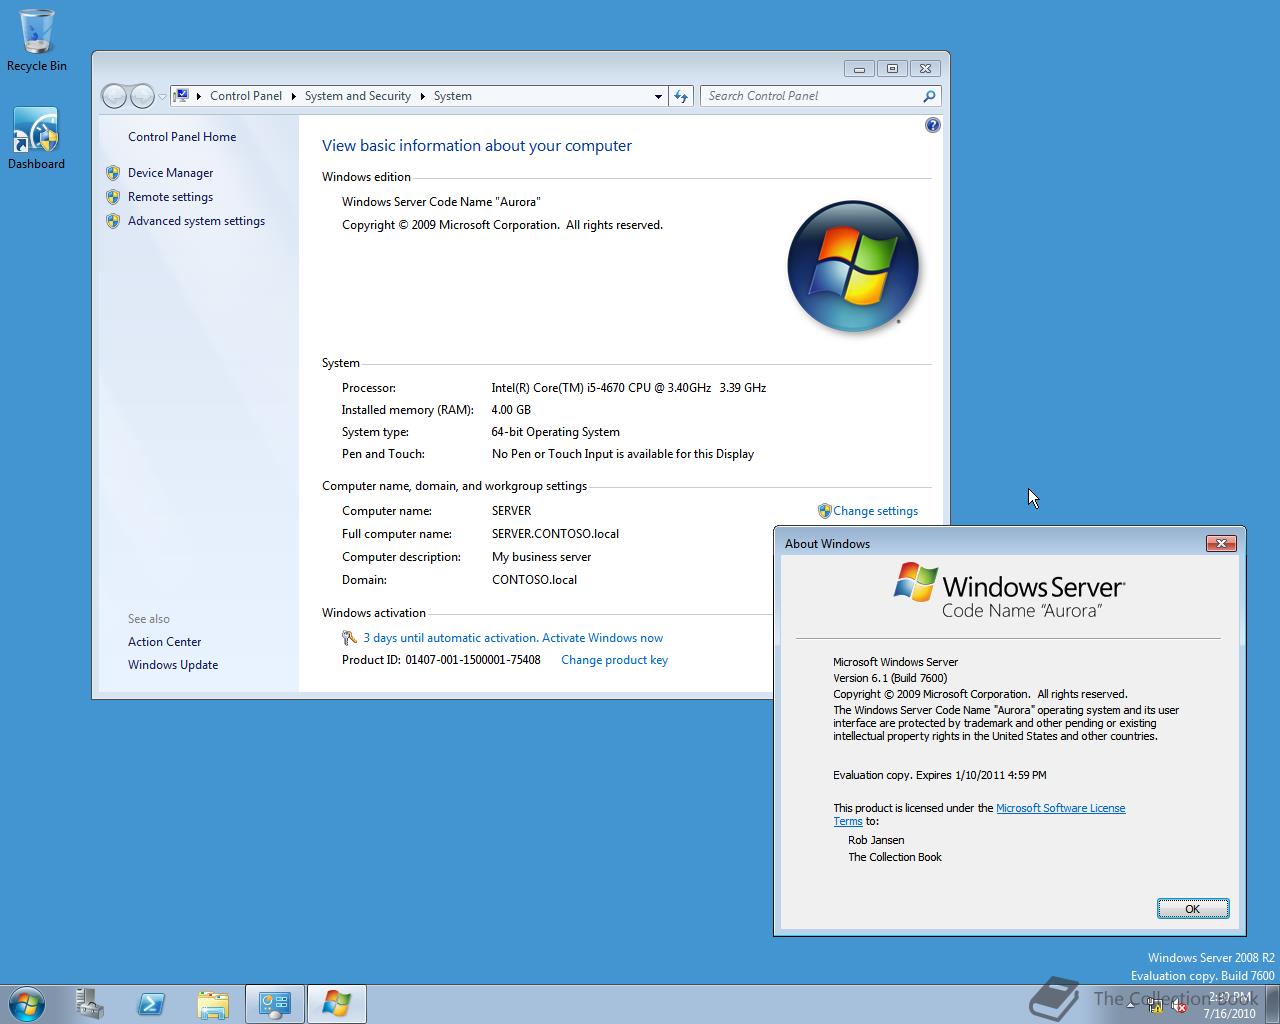The width and height of the screenshot is (1280, 1024).
Task: Click the shield icon beside Change settings
Action: 824,511
